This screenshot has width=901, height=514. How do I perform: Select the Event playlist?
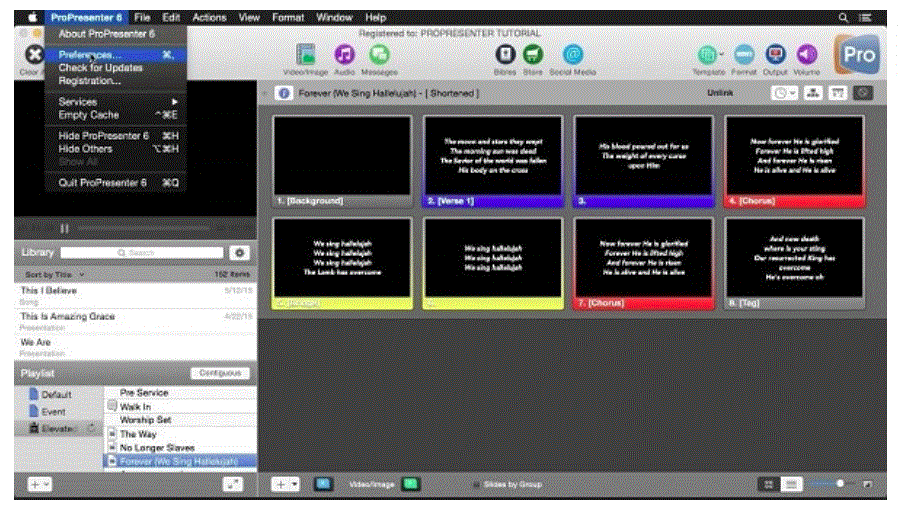tap(53, 412)
